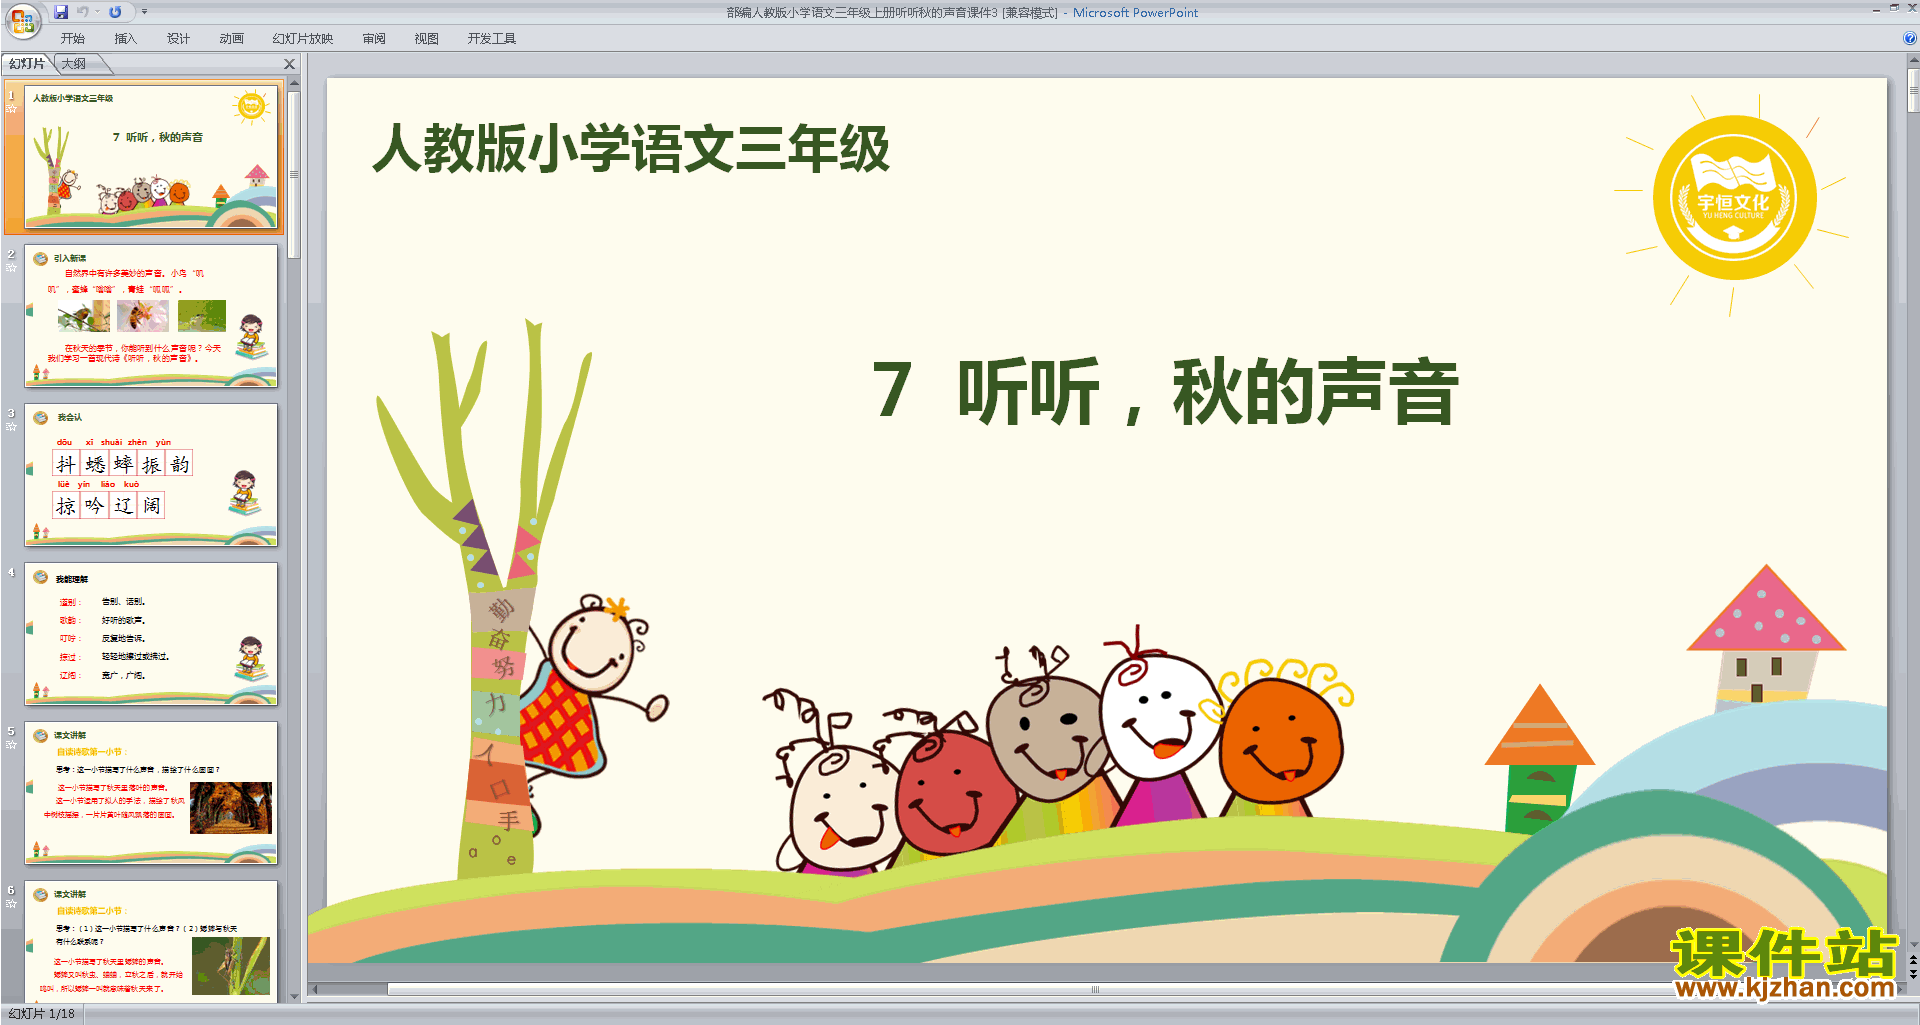The height and width of the screenshot is (1025, 1920).
Task: Click the Redo/Repeat icon in Quick Access Toolbar
Action: pyautogui.click(x=115, y=12)
